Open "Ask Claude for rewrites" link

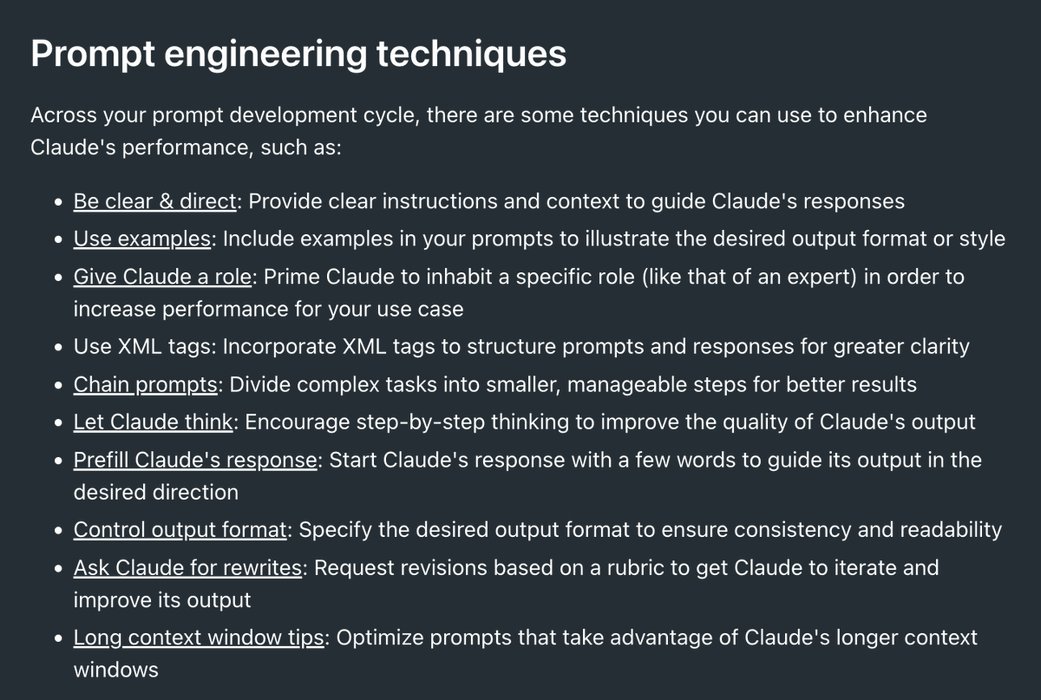coord(188,567)
